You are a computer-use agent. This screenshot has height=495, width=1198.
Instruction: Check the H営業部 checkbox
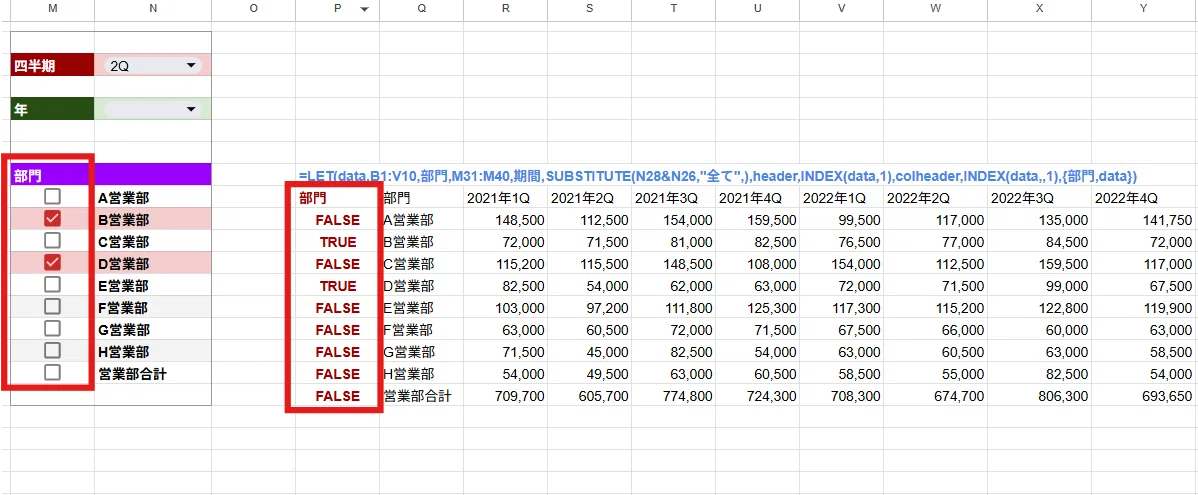tap(52, 351)
